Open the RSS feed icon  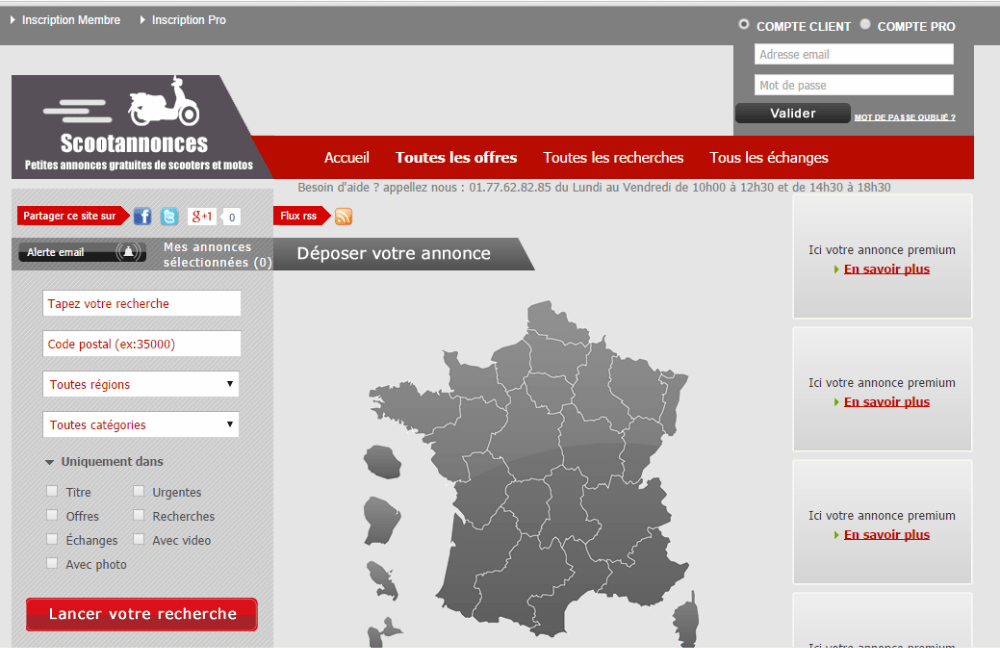[343, 216]
